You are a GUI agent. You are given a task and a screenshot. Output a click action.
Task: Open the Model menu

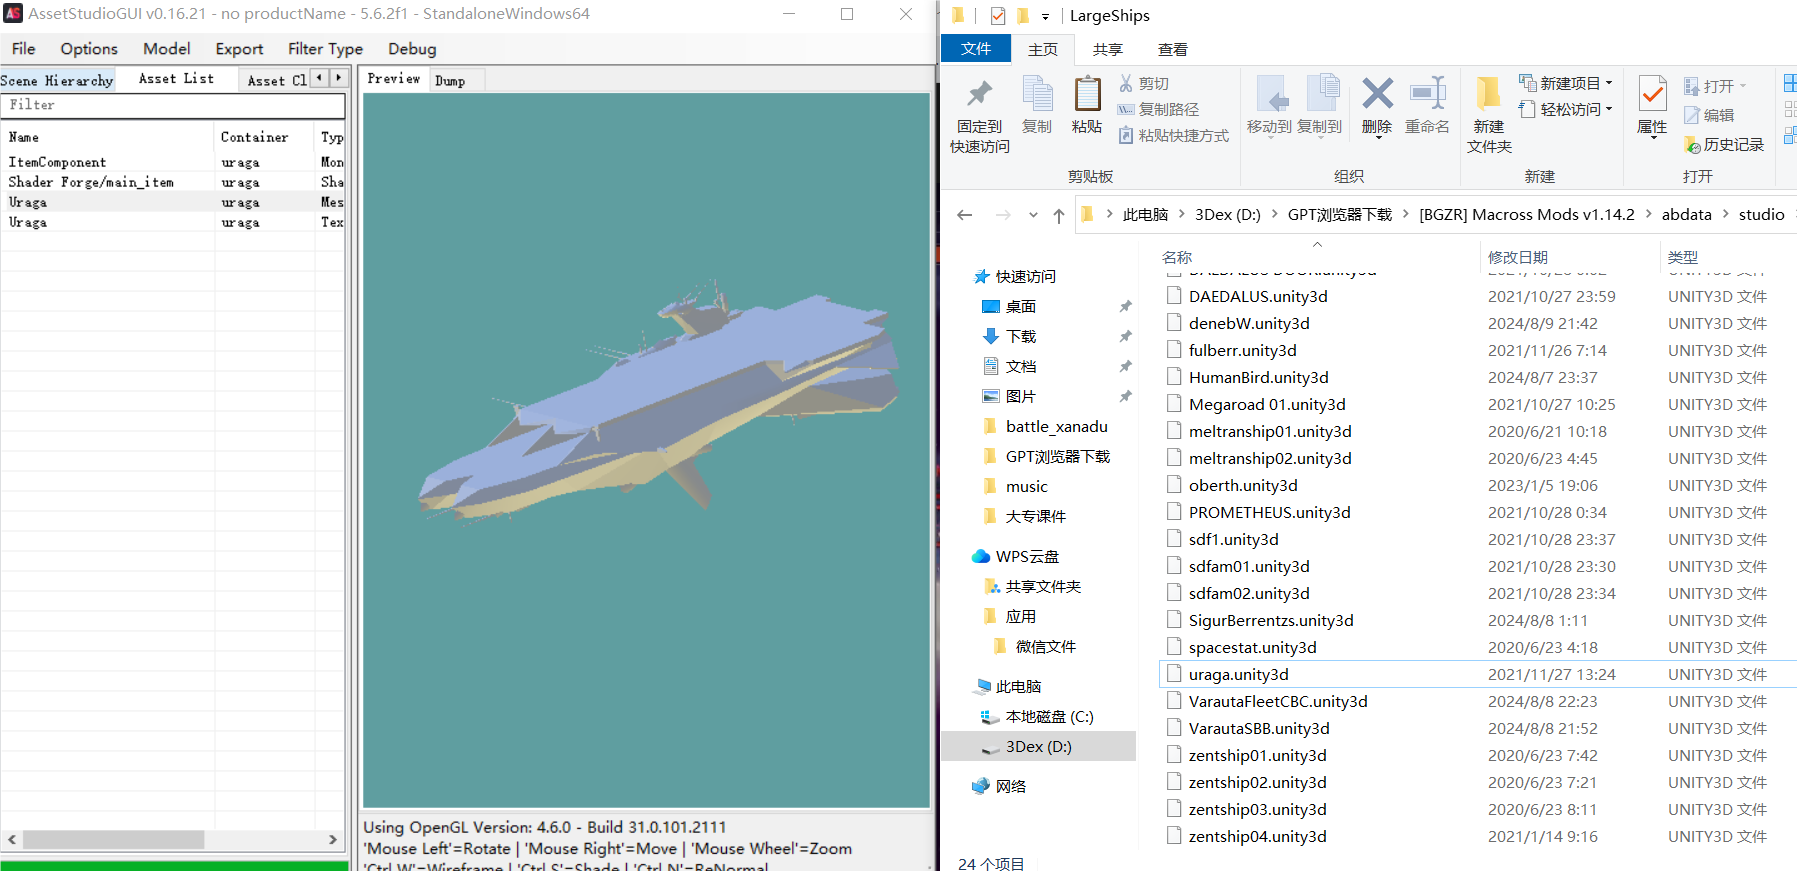point(166,48)
